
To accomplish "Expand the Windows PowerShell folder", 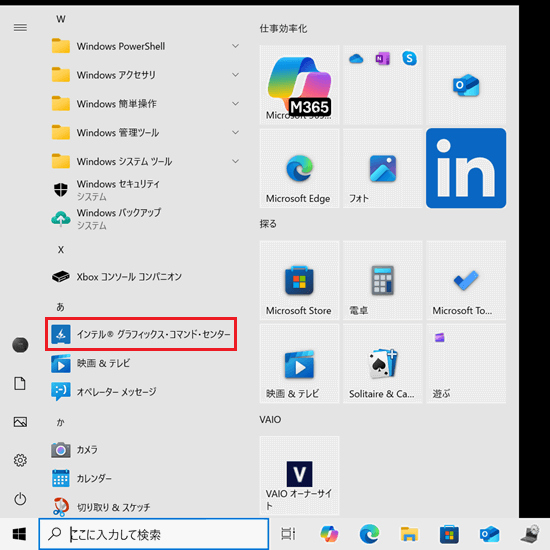I will click(145, 46).
